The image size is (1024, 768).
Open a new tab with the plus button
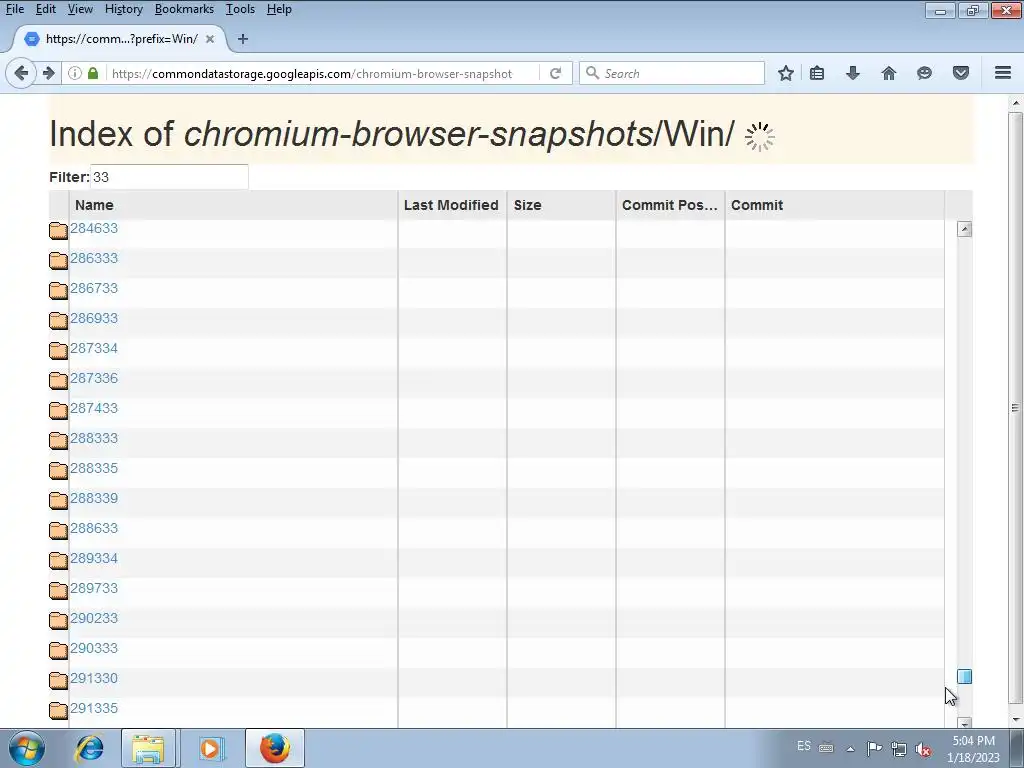point(243,39)
